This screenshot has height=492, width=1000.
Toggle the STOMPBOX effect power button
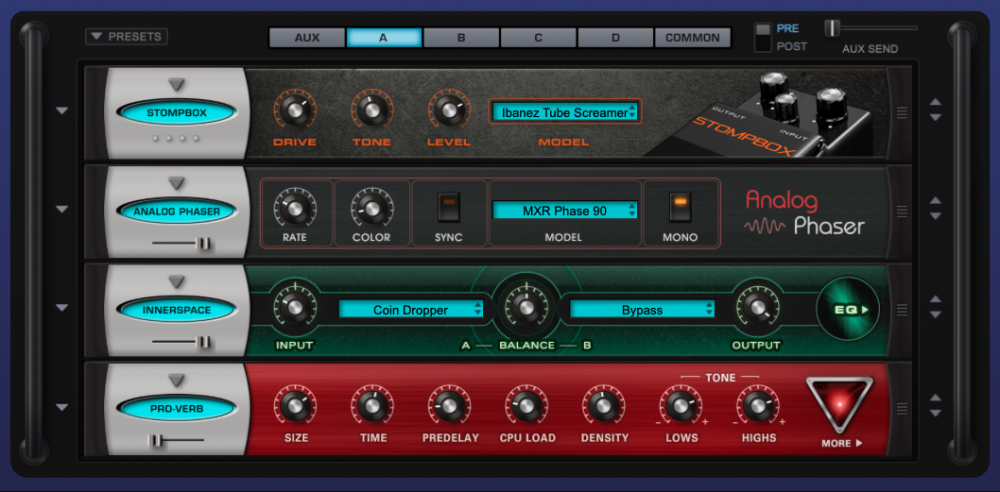pos(177,113)
